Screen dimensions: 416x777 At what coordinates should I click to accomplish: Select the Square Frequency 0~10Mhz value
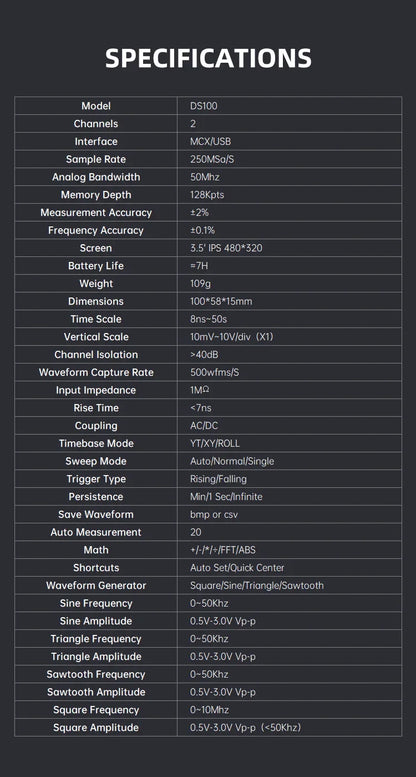pos(210,710)
